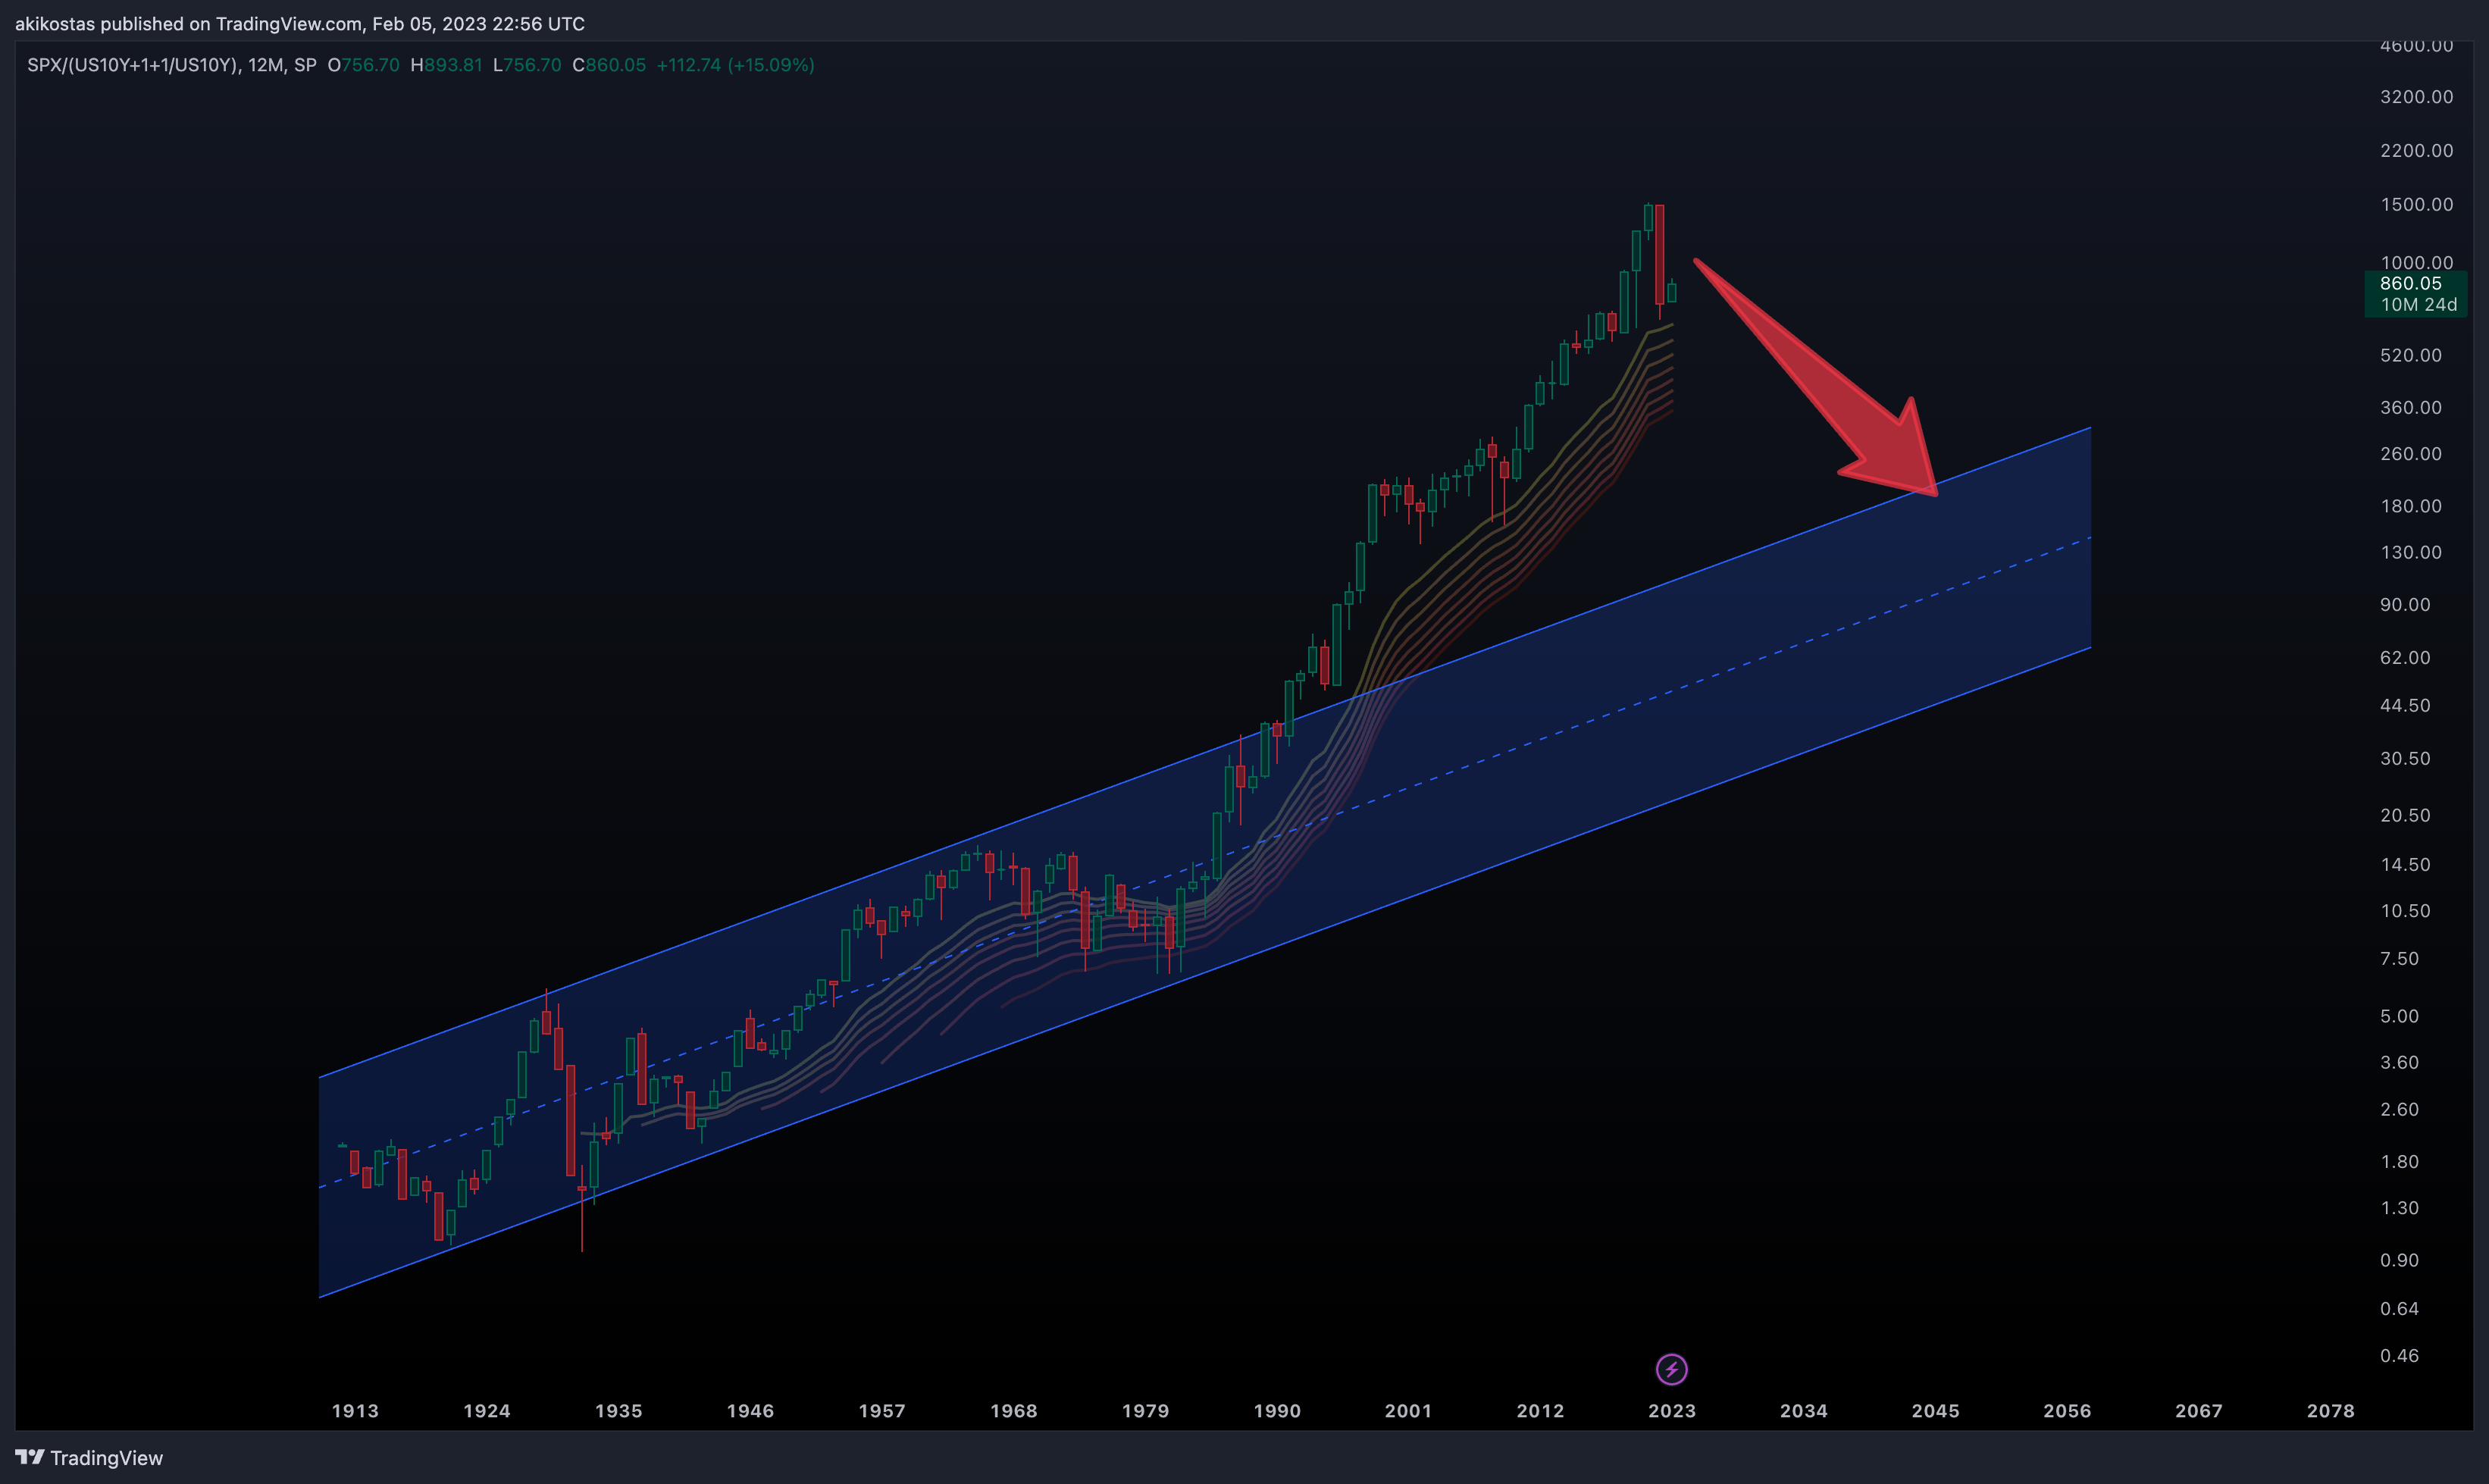Click the current price label 860.05
The height and width of the screenshot is (1484, 2489).
(x=2410, y=283)
